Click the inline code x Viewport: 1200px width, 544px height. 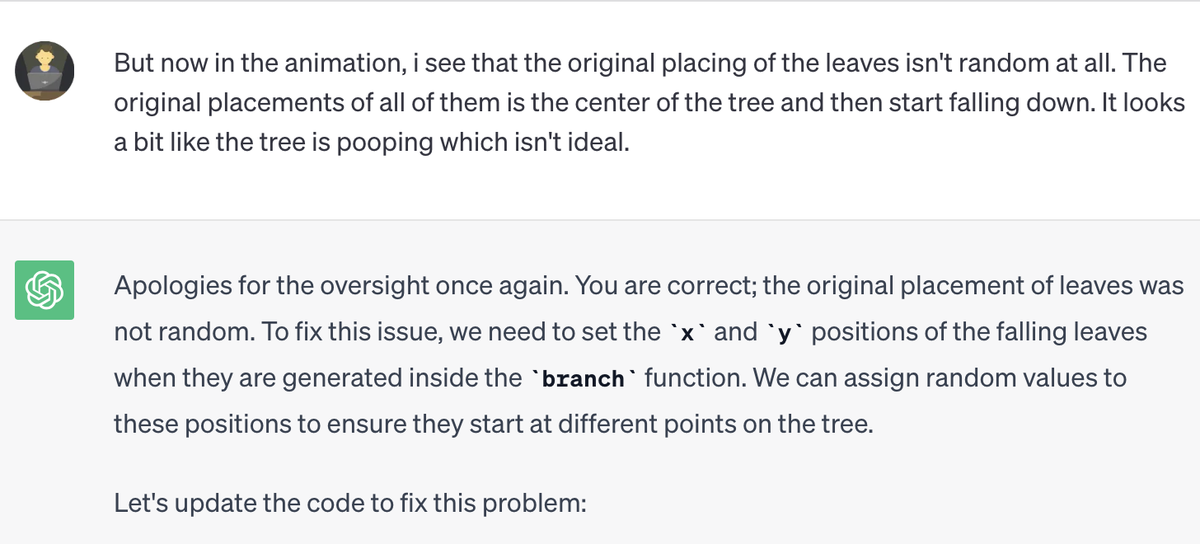686,332
